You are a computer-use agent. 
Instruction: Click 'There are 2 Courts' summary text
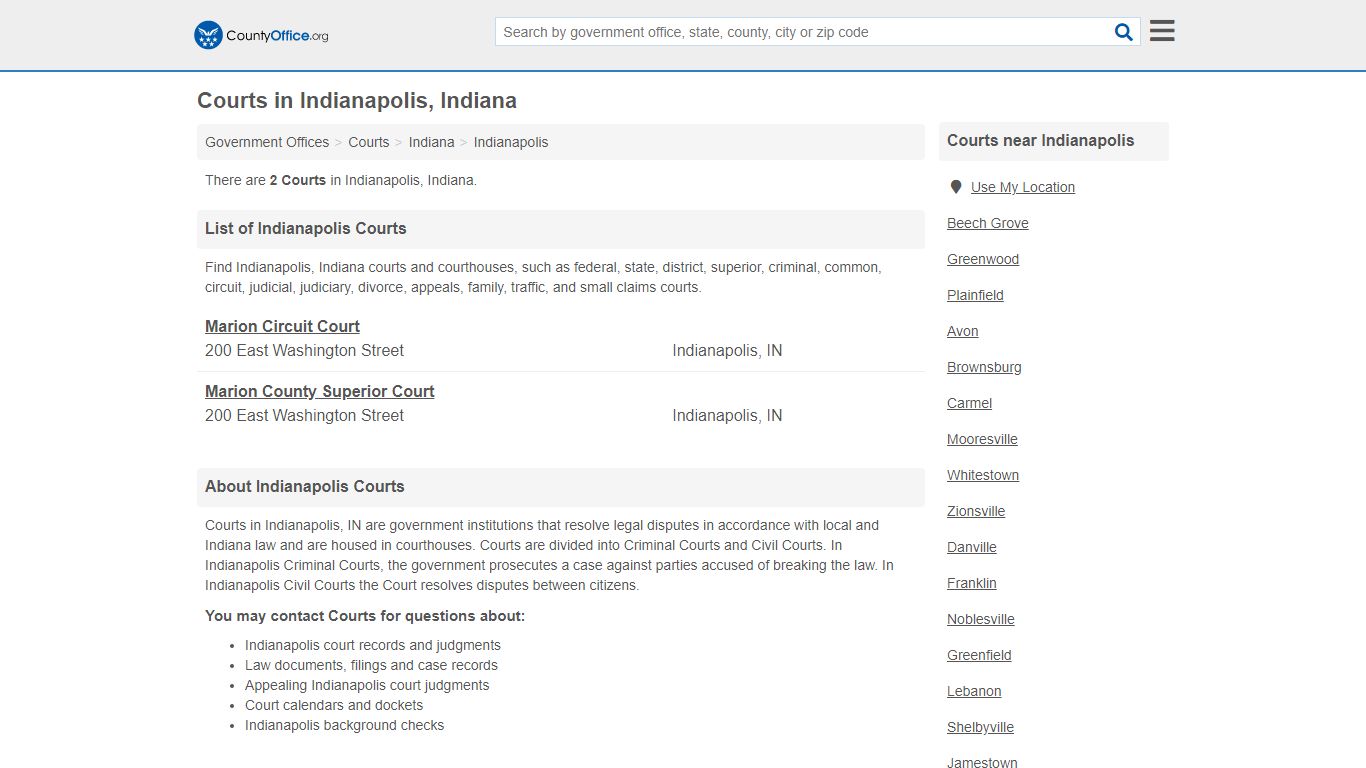pyautogui.click(x=341, y=181)
